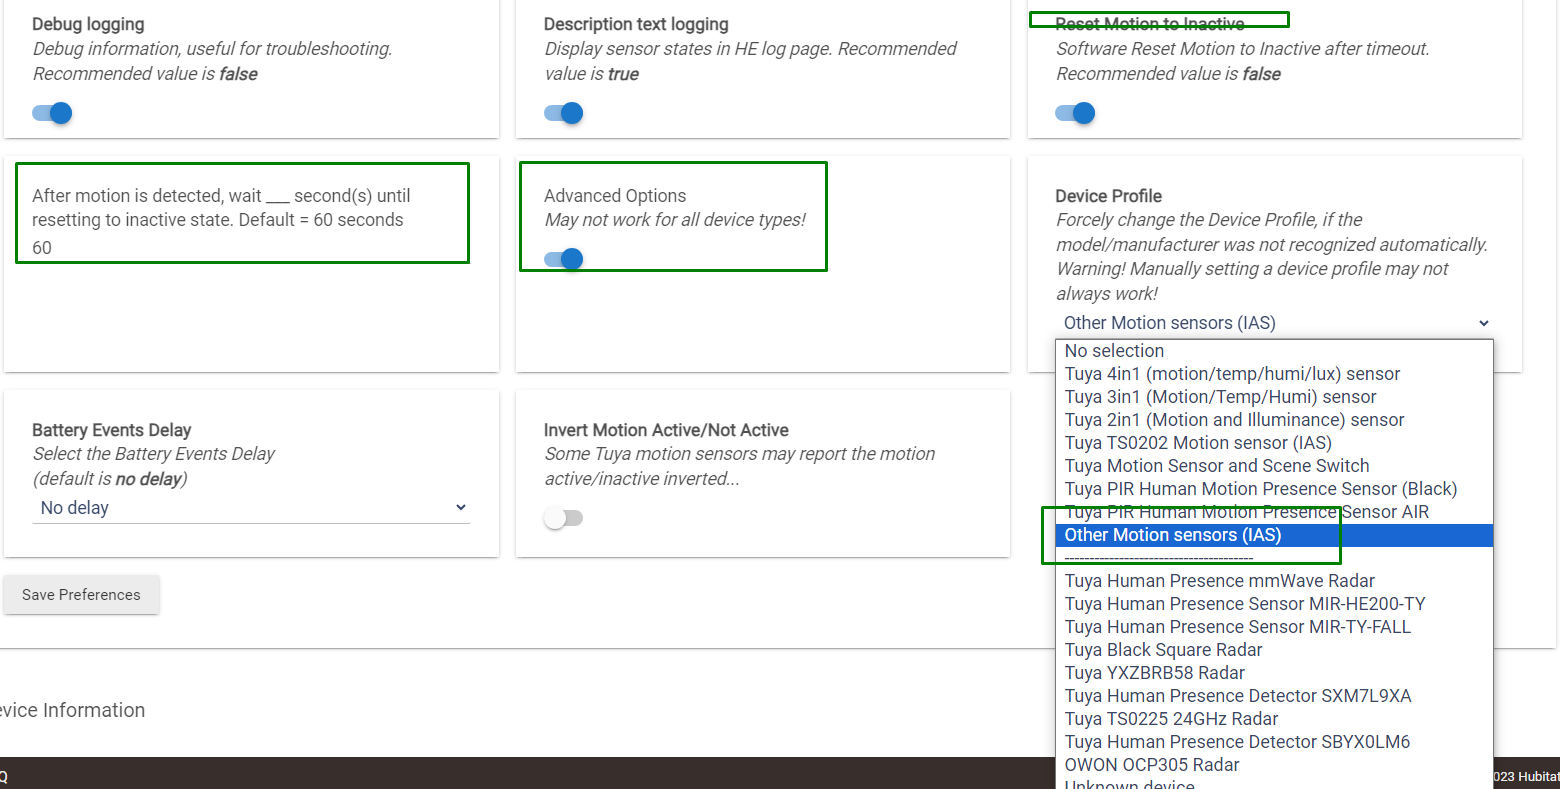1560x789 pixels.
Task: Choose Tuya 4in1 (motion/temp/humi/lux) sensor
Action: click(x=1274, y=374)
